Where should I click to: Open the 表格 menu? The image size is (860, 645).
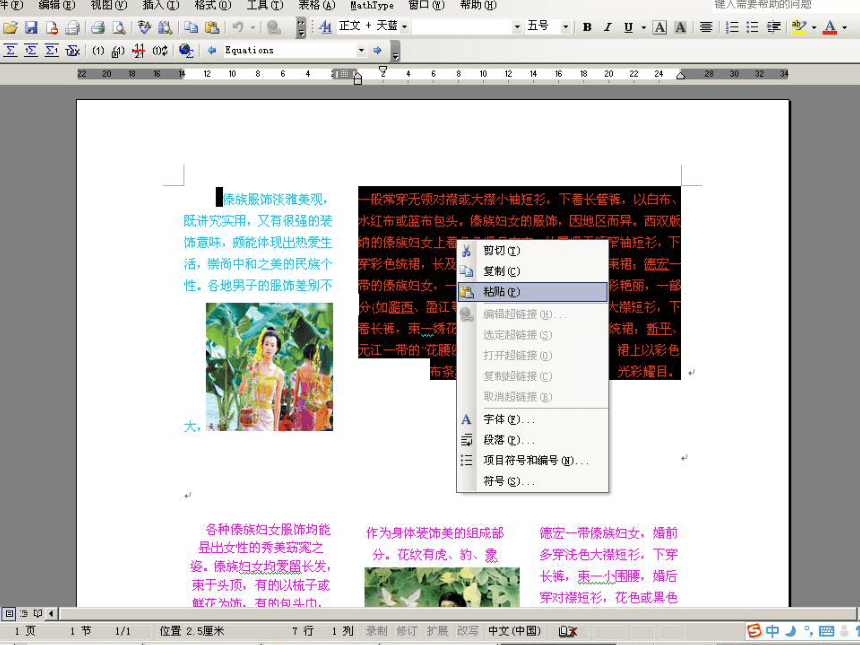point(316,5)
